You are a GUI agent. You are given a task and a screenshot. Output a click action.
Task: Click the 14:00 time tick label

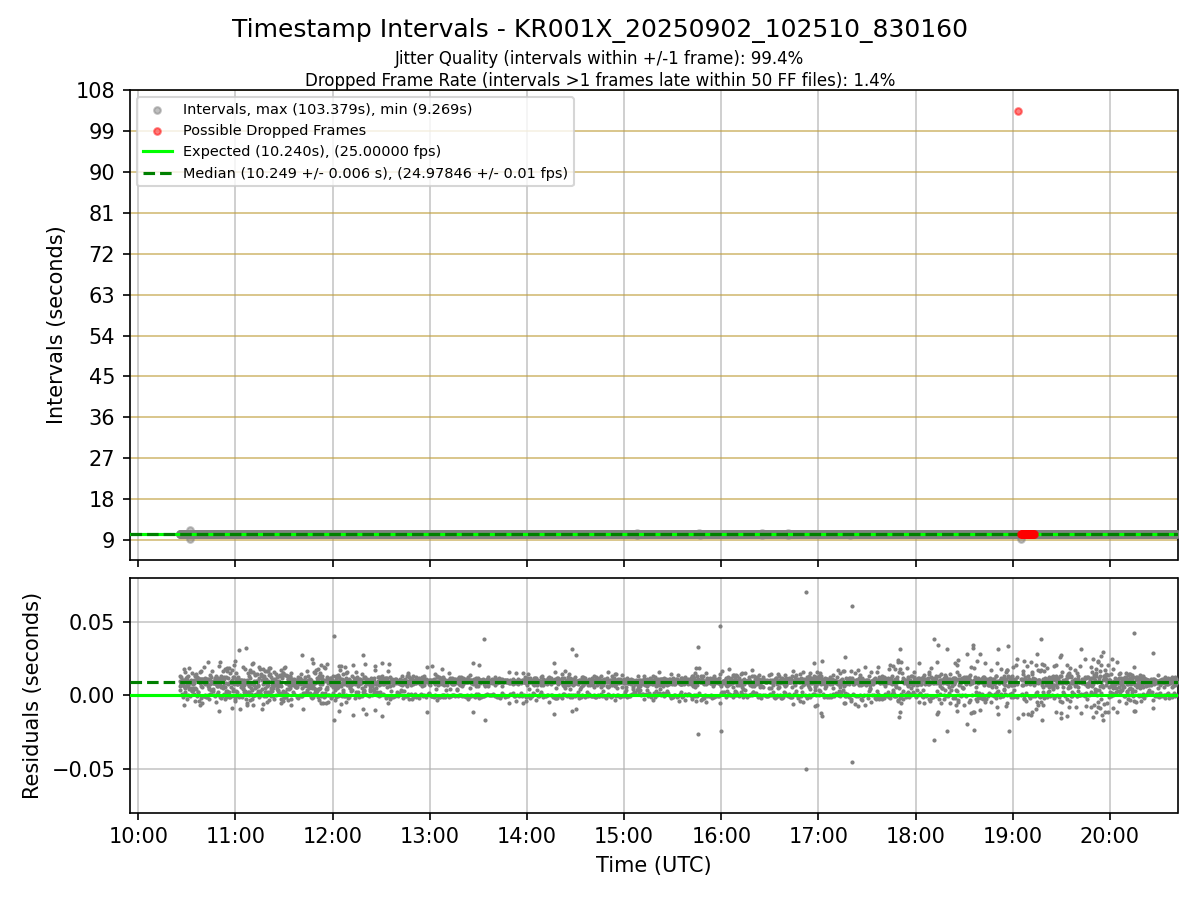point(527,836)
